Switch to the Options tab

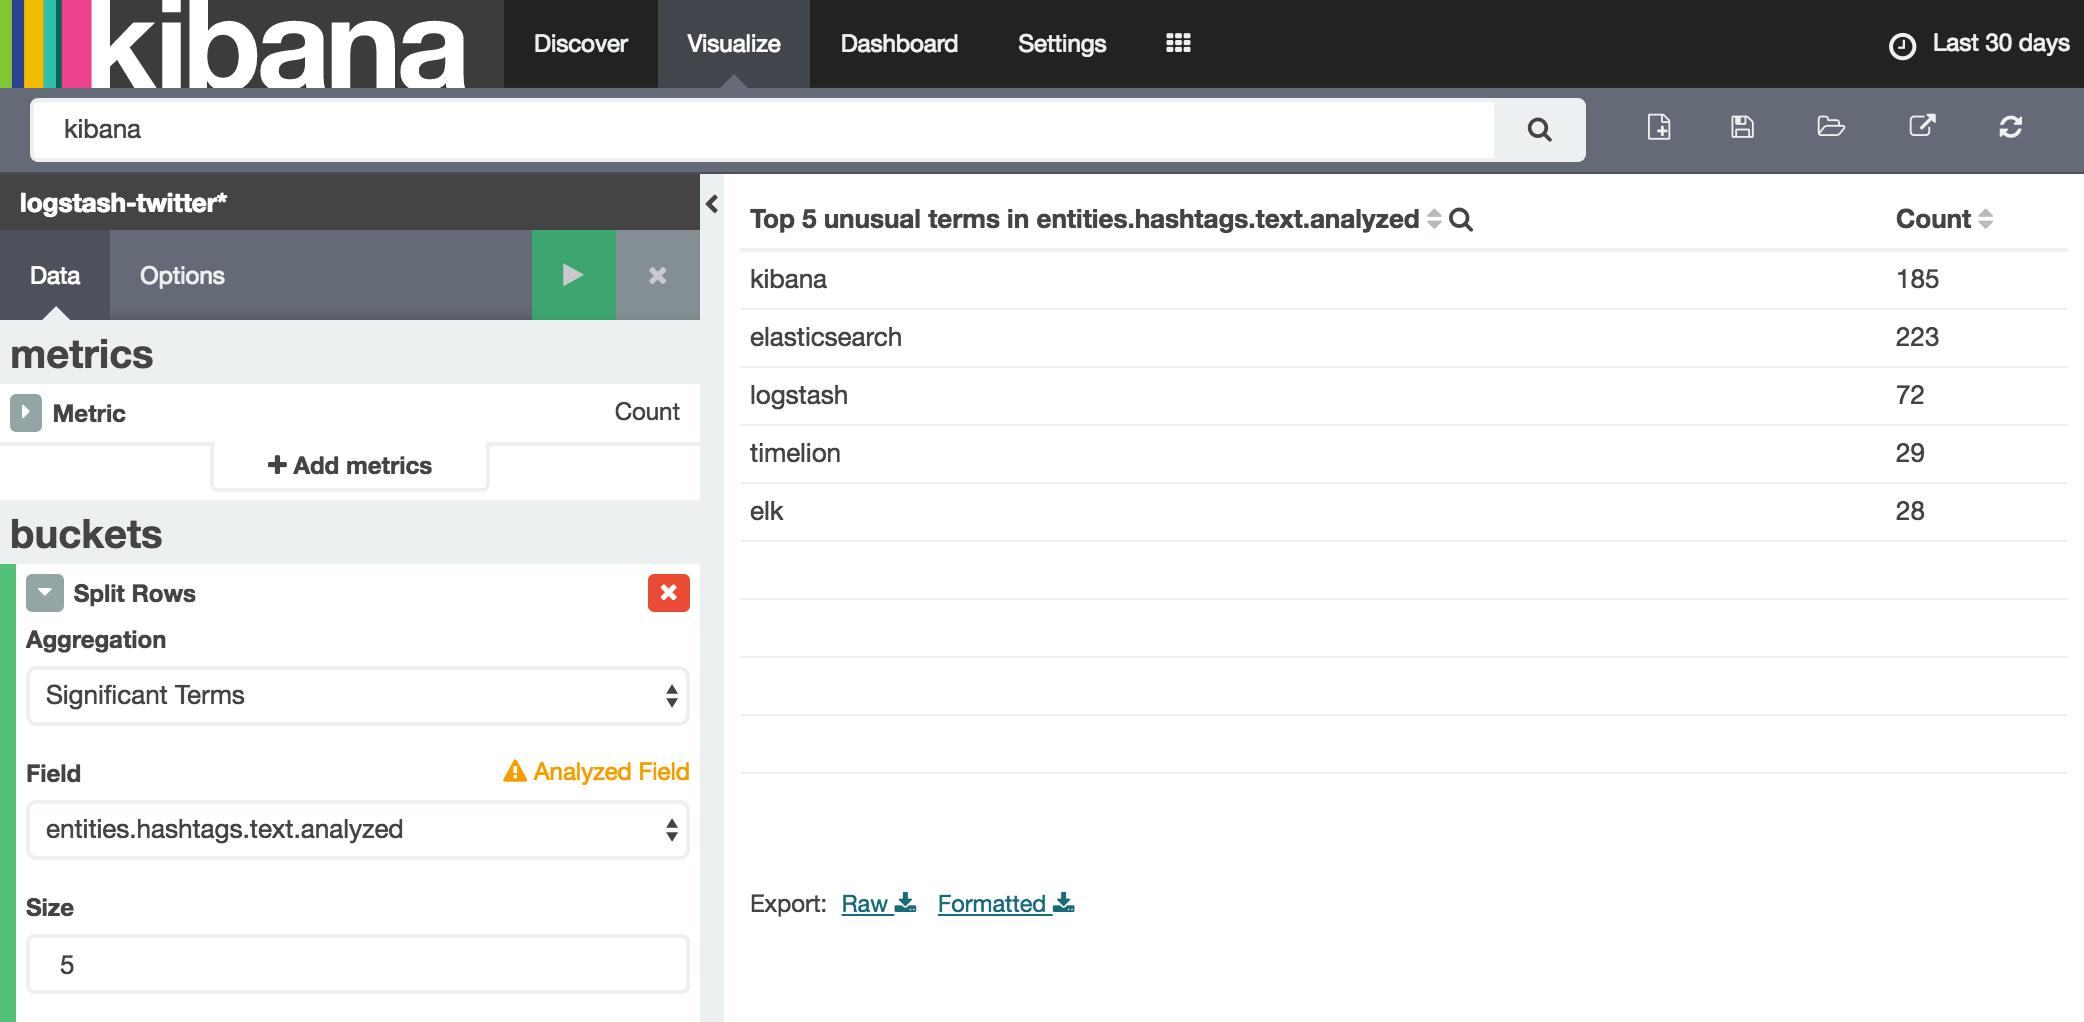click(182, 275)
